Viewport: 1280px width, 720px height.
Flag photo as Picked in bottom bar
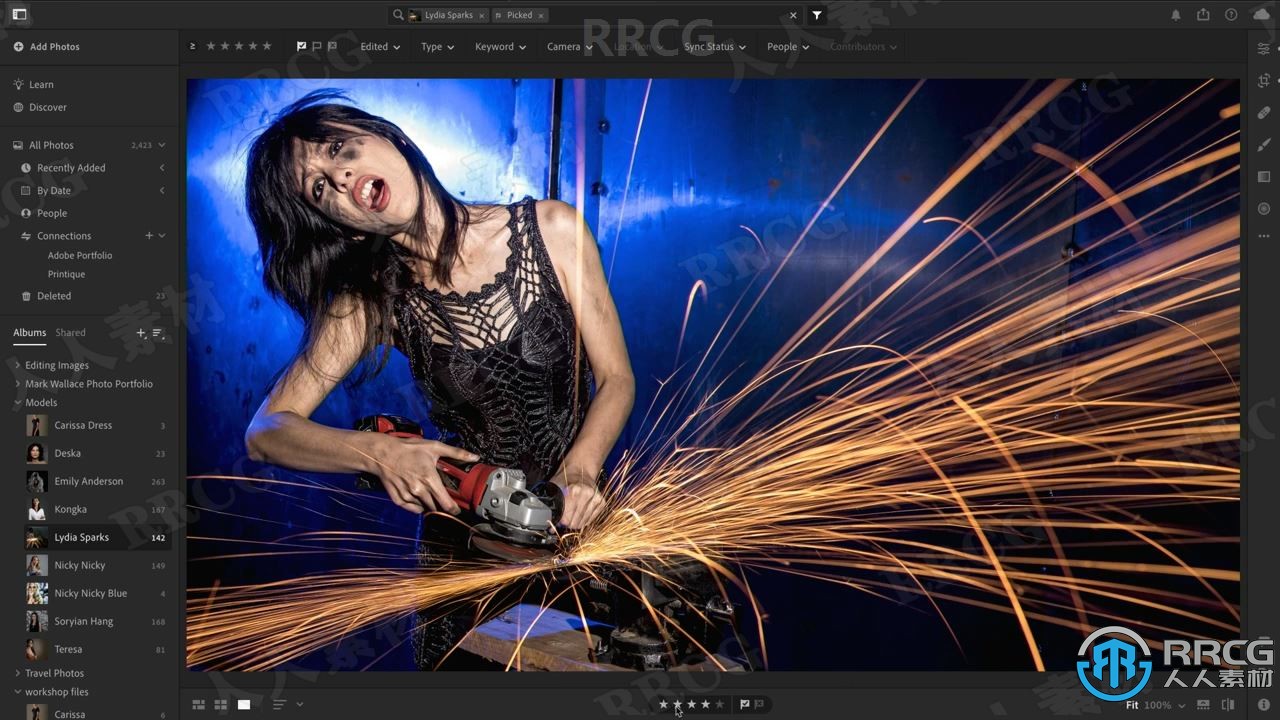click(x=744, y=704)
